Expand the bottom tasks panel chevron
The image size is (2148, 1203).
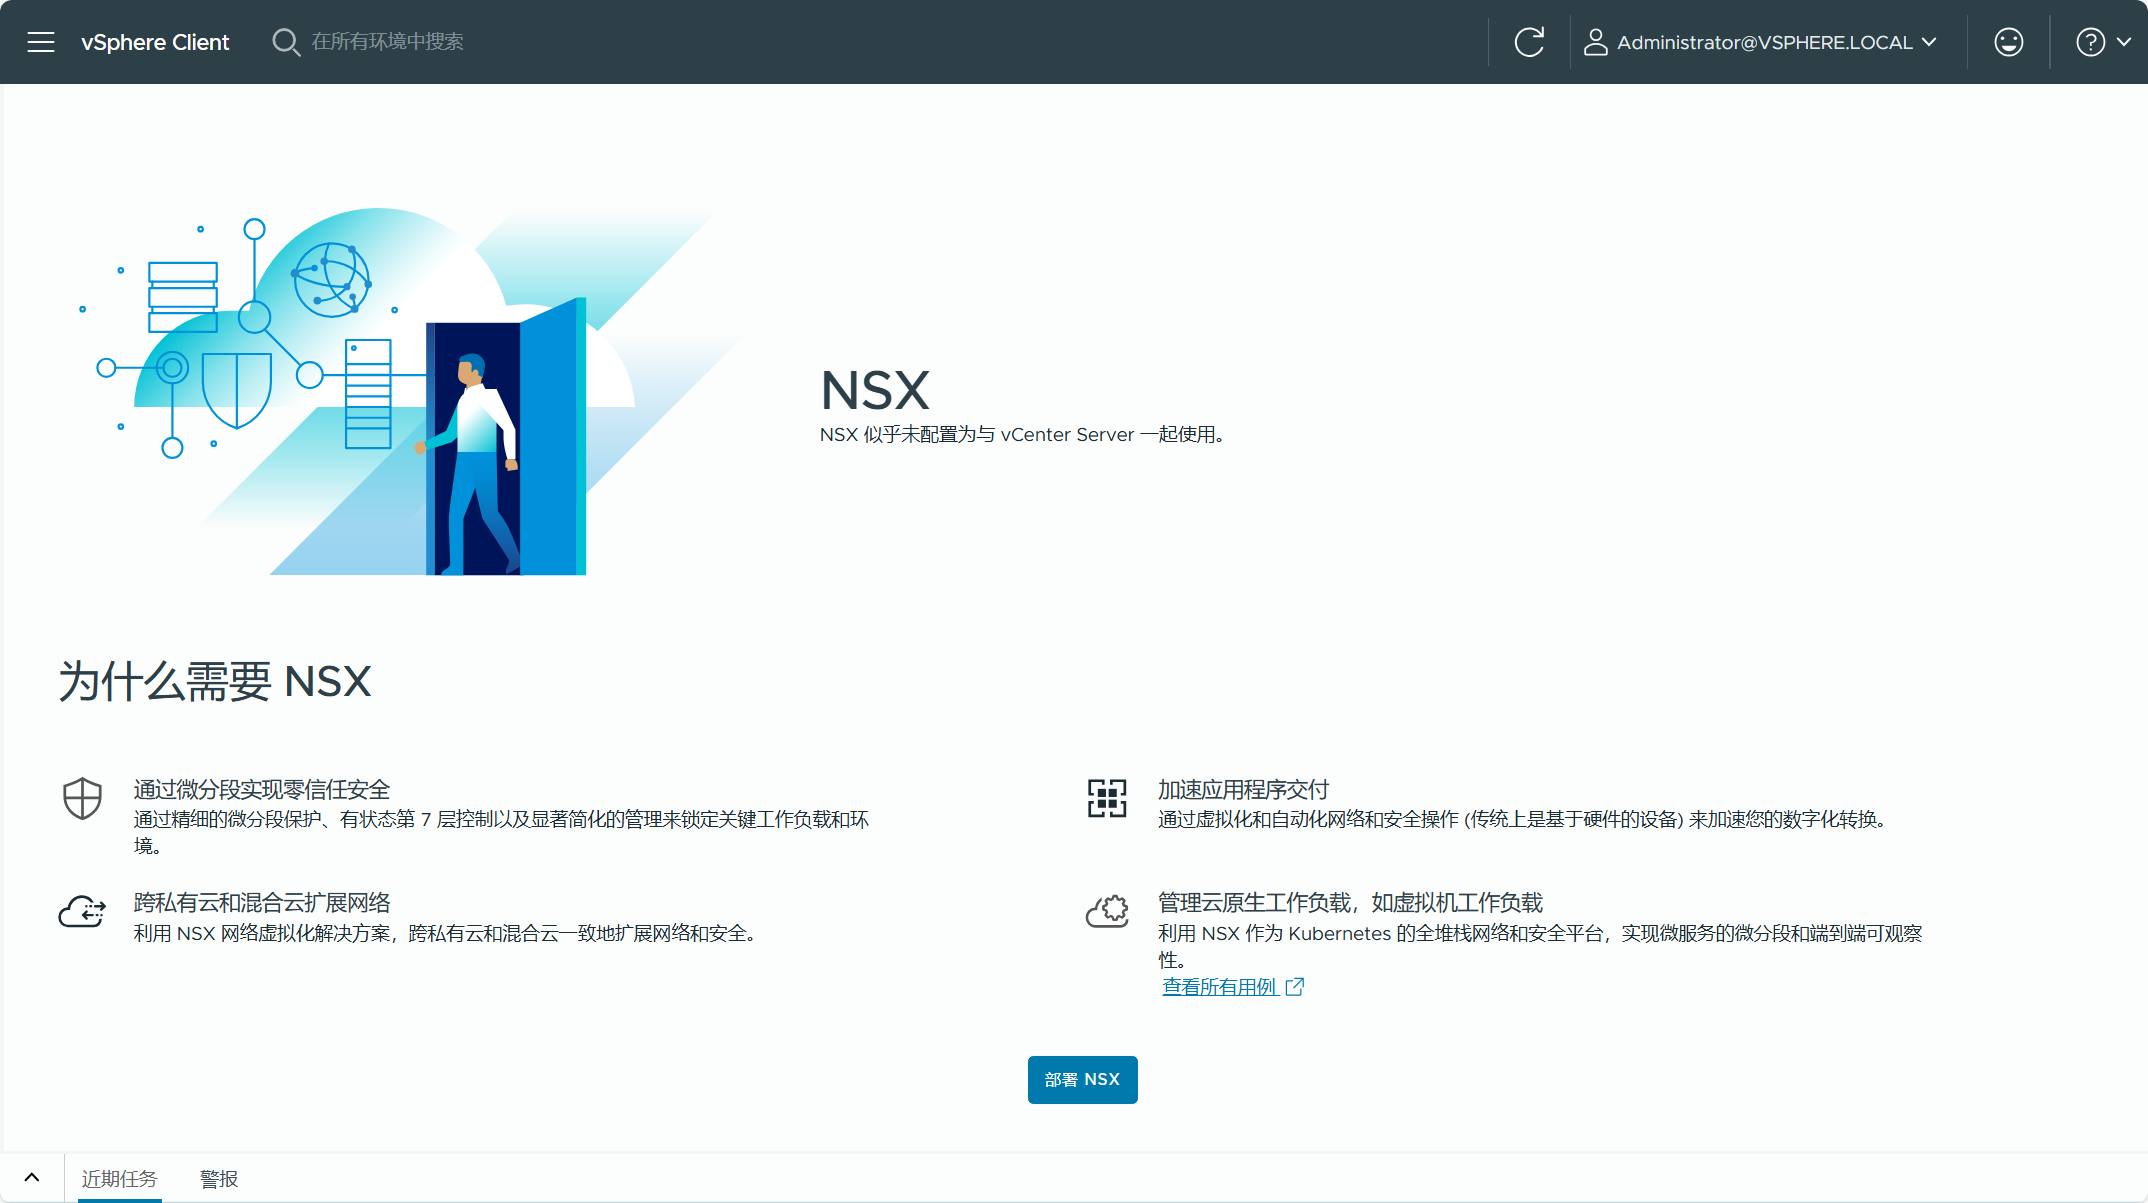pyautogui.click(x=32, y=1178)
